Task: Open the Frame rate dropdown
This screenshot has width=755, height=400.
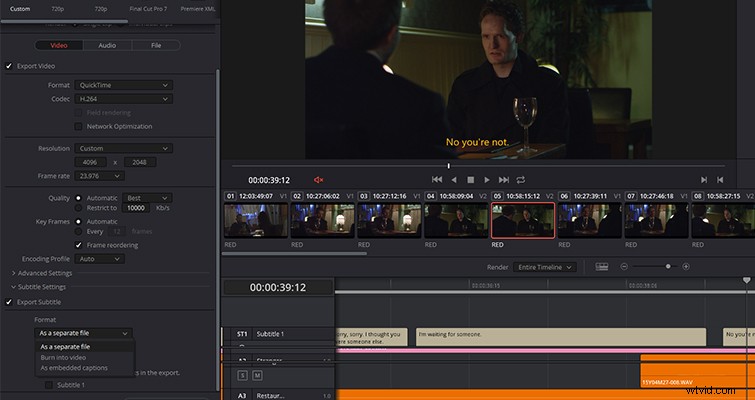Action: point(100,176)
